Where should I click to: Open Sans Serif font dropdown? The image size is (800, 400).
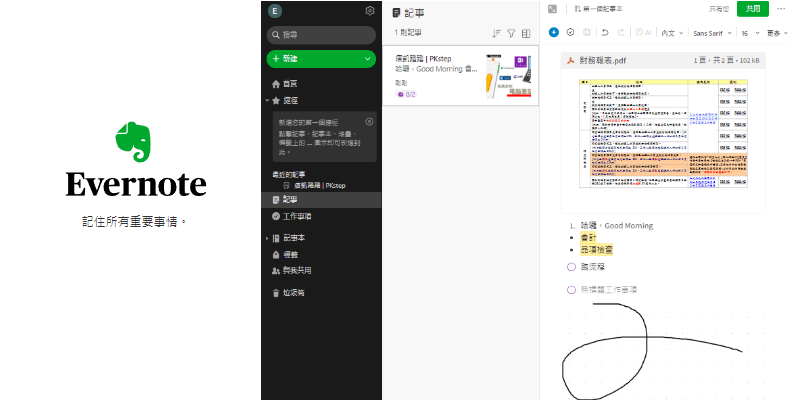[x=712, y=33]
